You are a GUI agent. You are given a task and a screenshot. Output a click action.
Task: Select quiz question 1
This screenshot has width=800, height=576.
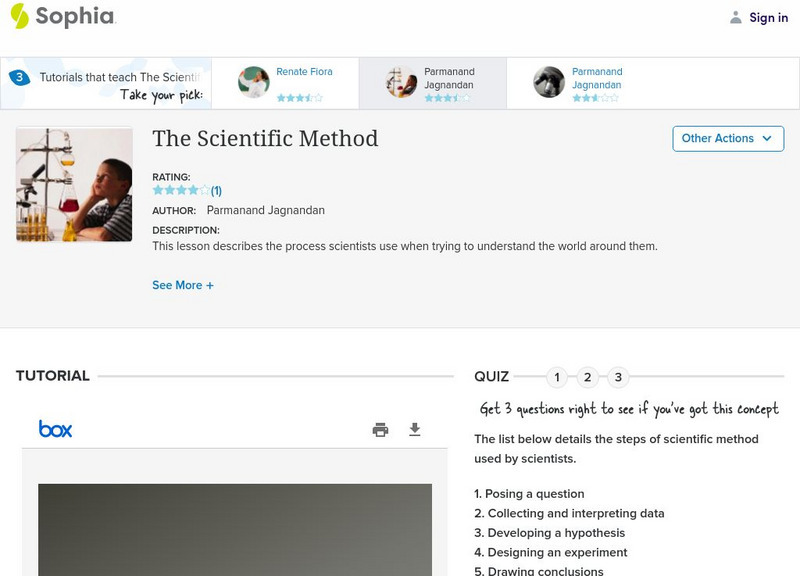(557, 377)
